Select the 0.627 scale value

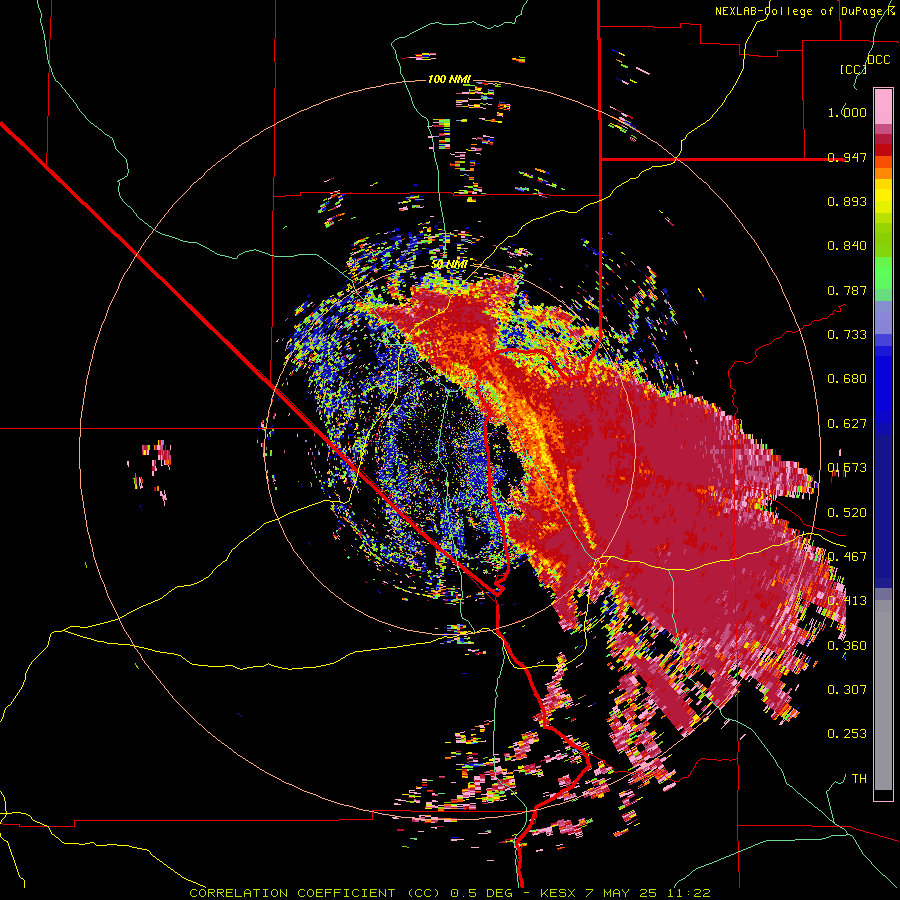[x=847, y=424]
